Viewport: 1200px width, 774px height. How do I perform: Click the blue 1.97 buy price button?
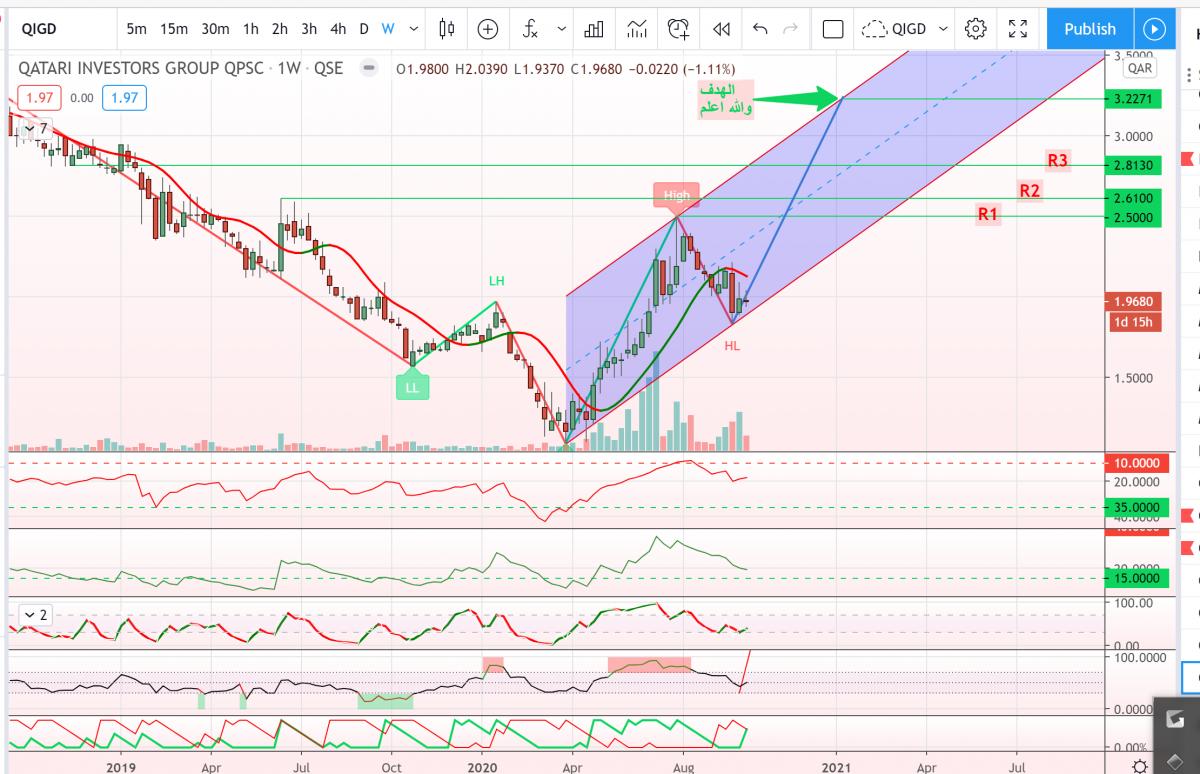(x=125, y=98)
